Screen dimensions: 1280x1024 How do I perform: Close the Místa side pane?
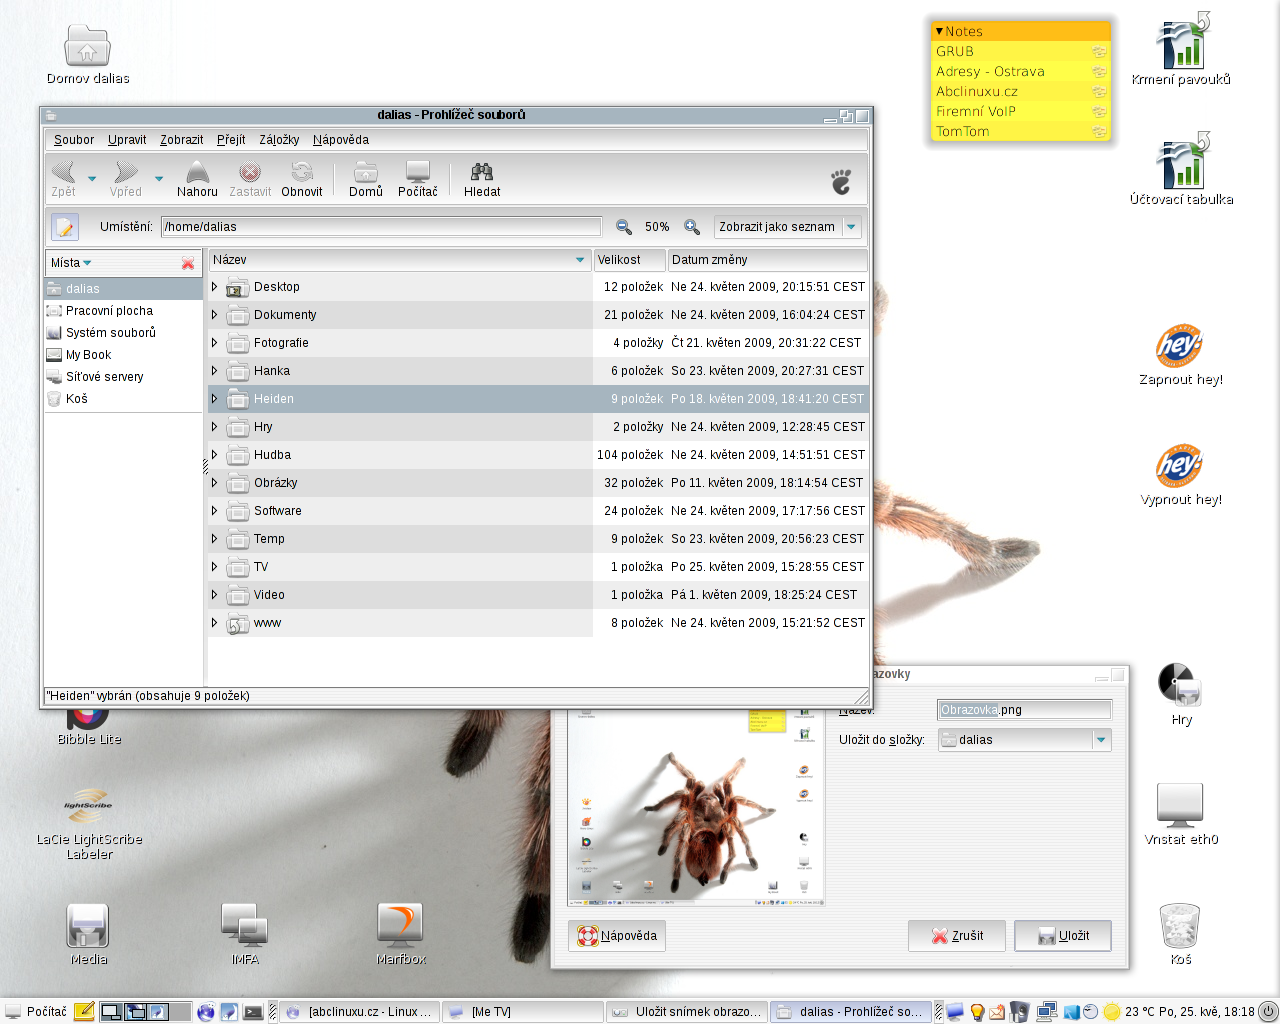(x=188, y=263)
